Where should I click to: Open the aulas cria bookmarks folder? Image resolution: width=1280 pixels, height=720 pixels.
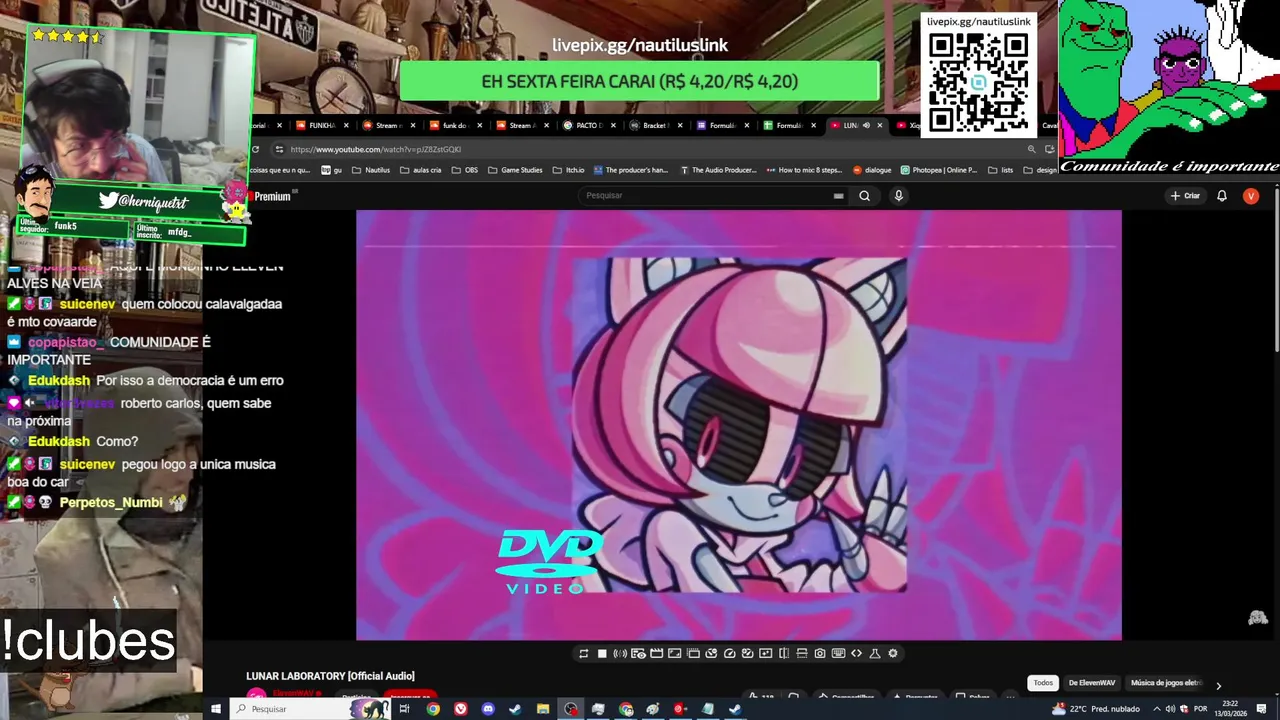(x=419, y=170)
